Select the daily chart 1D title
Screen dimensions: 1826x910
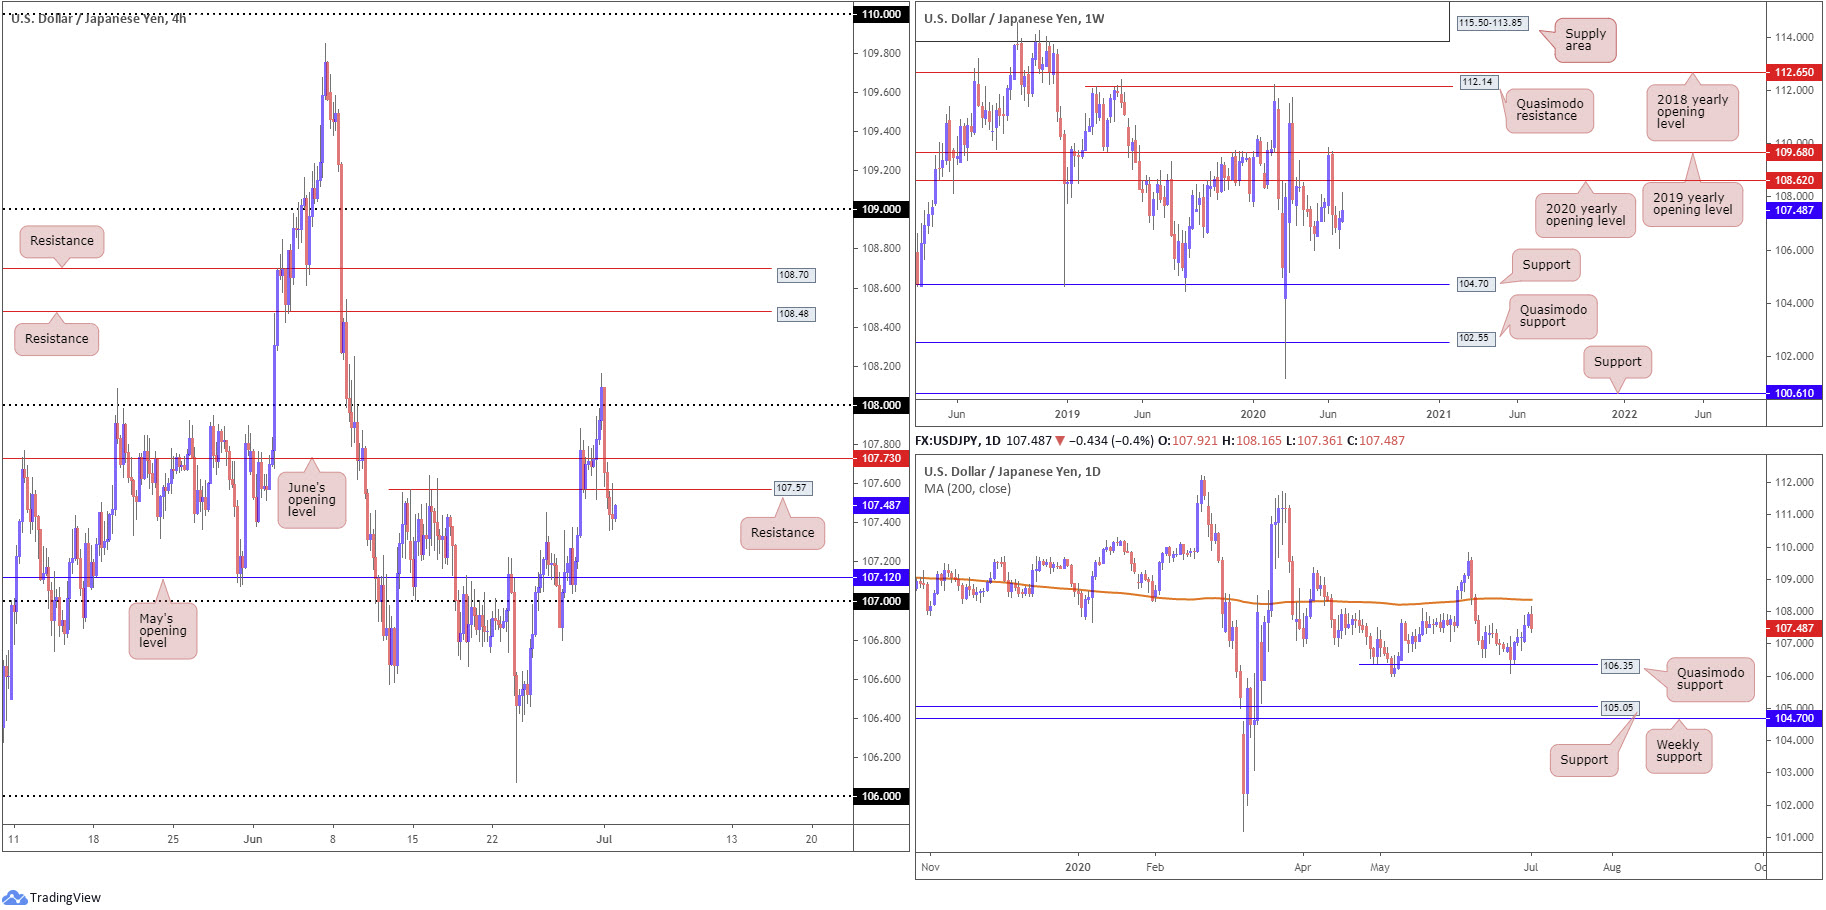(x=1012, y=472)
